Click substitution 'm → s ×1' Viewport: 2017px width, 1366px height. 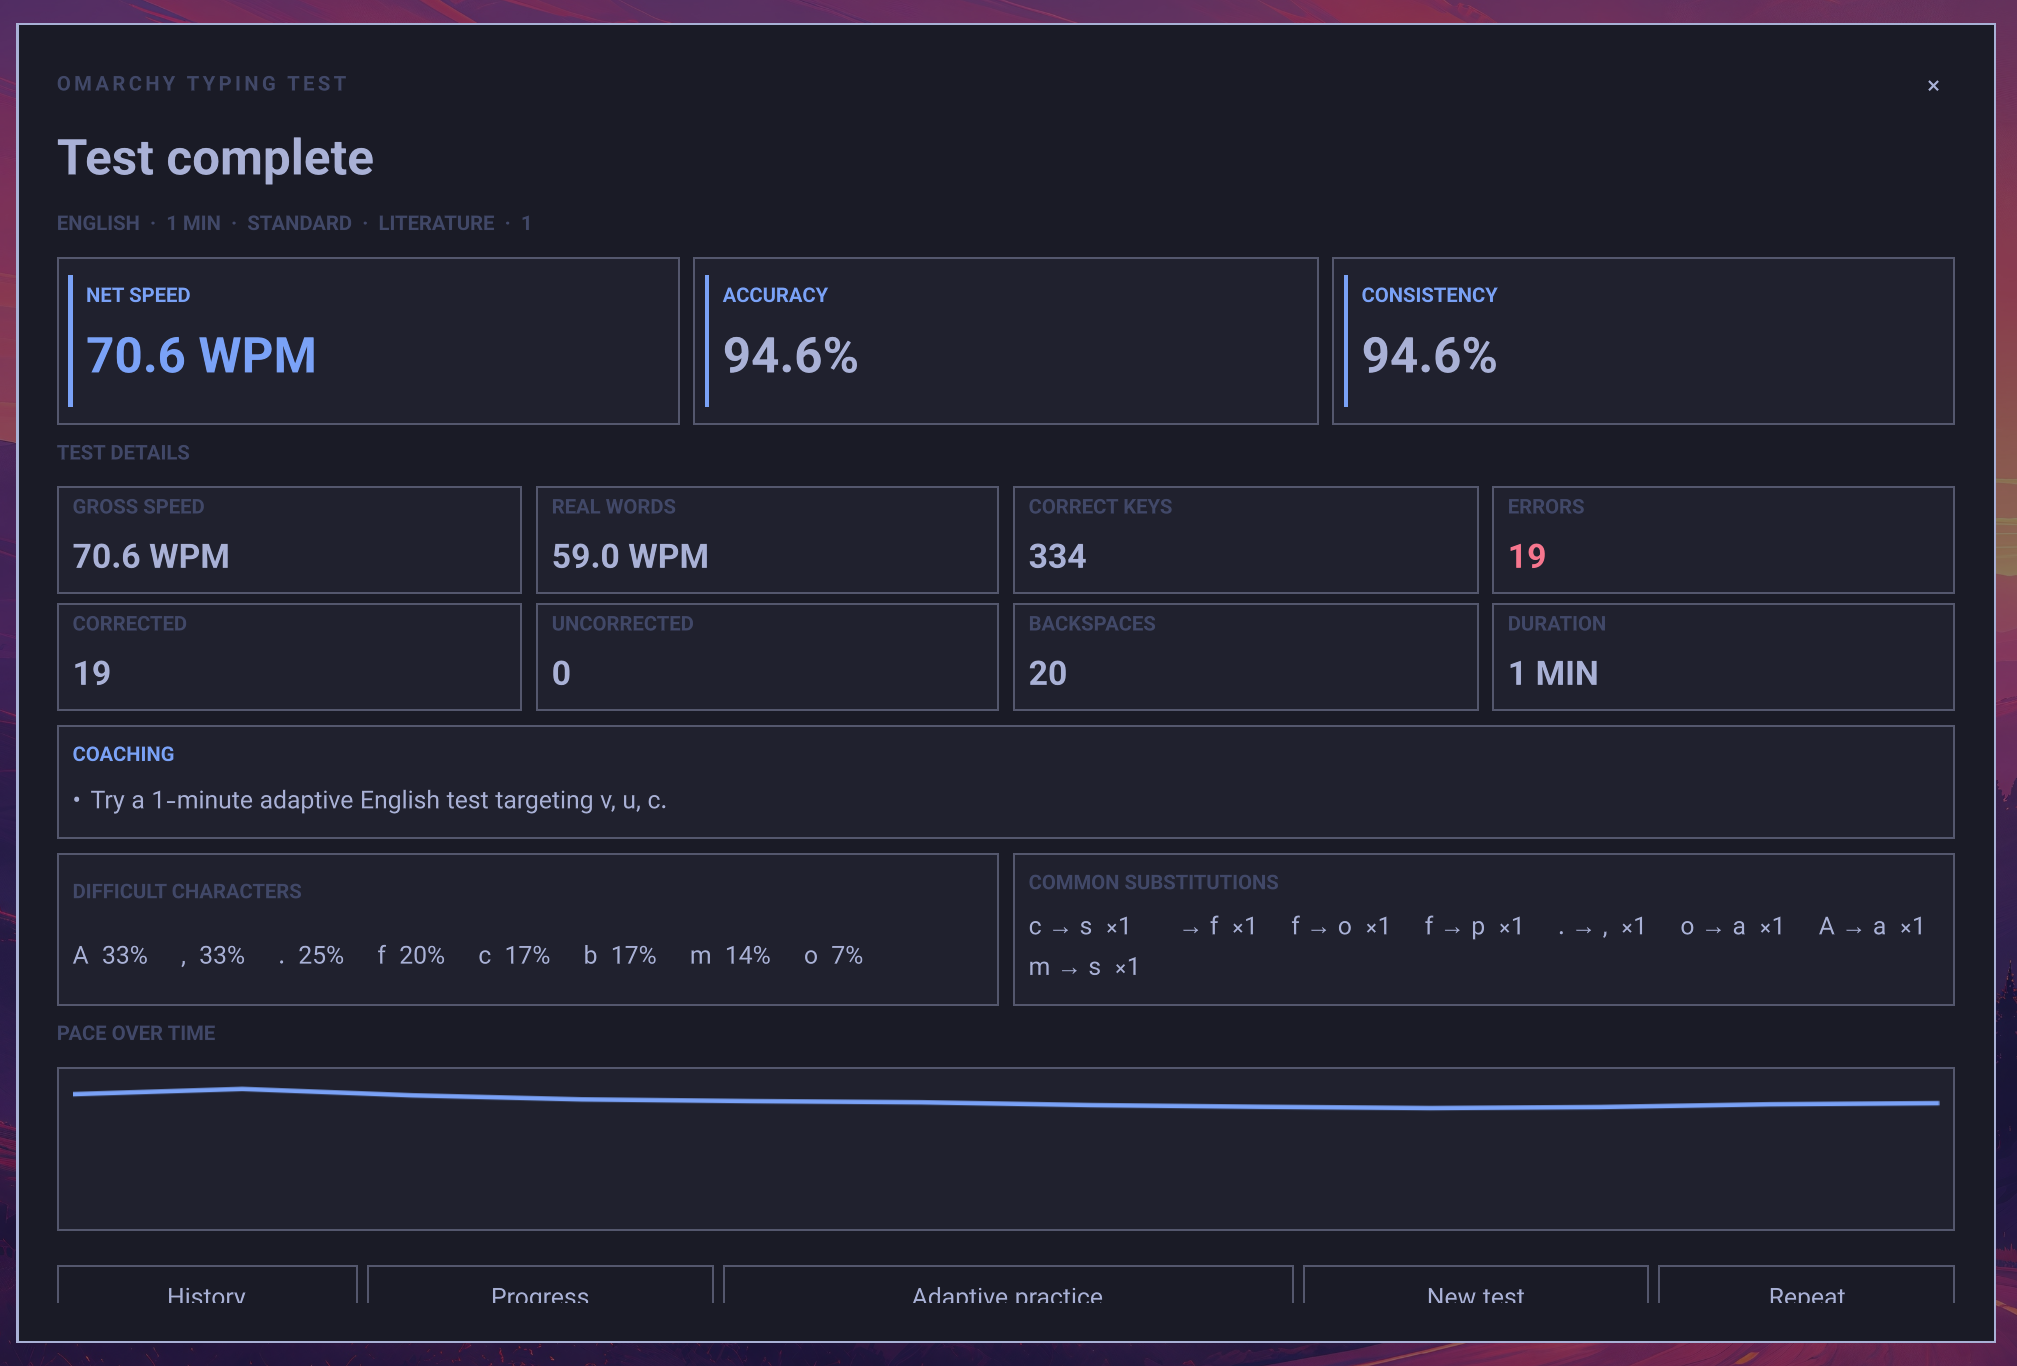coord(1084,967)
